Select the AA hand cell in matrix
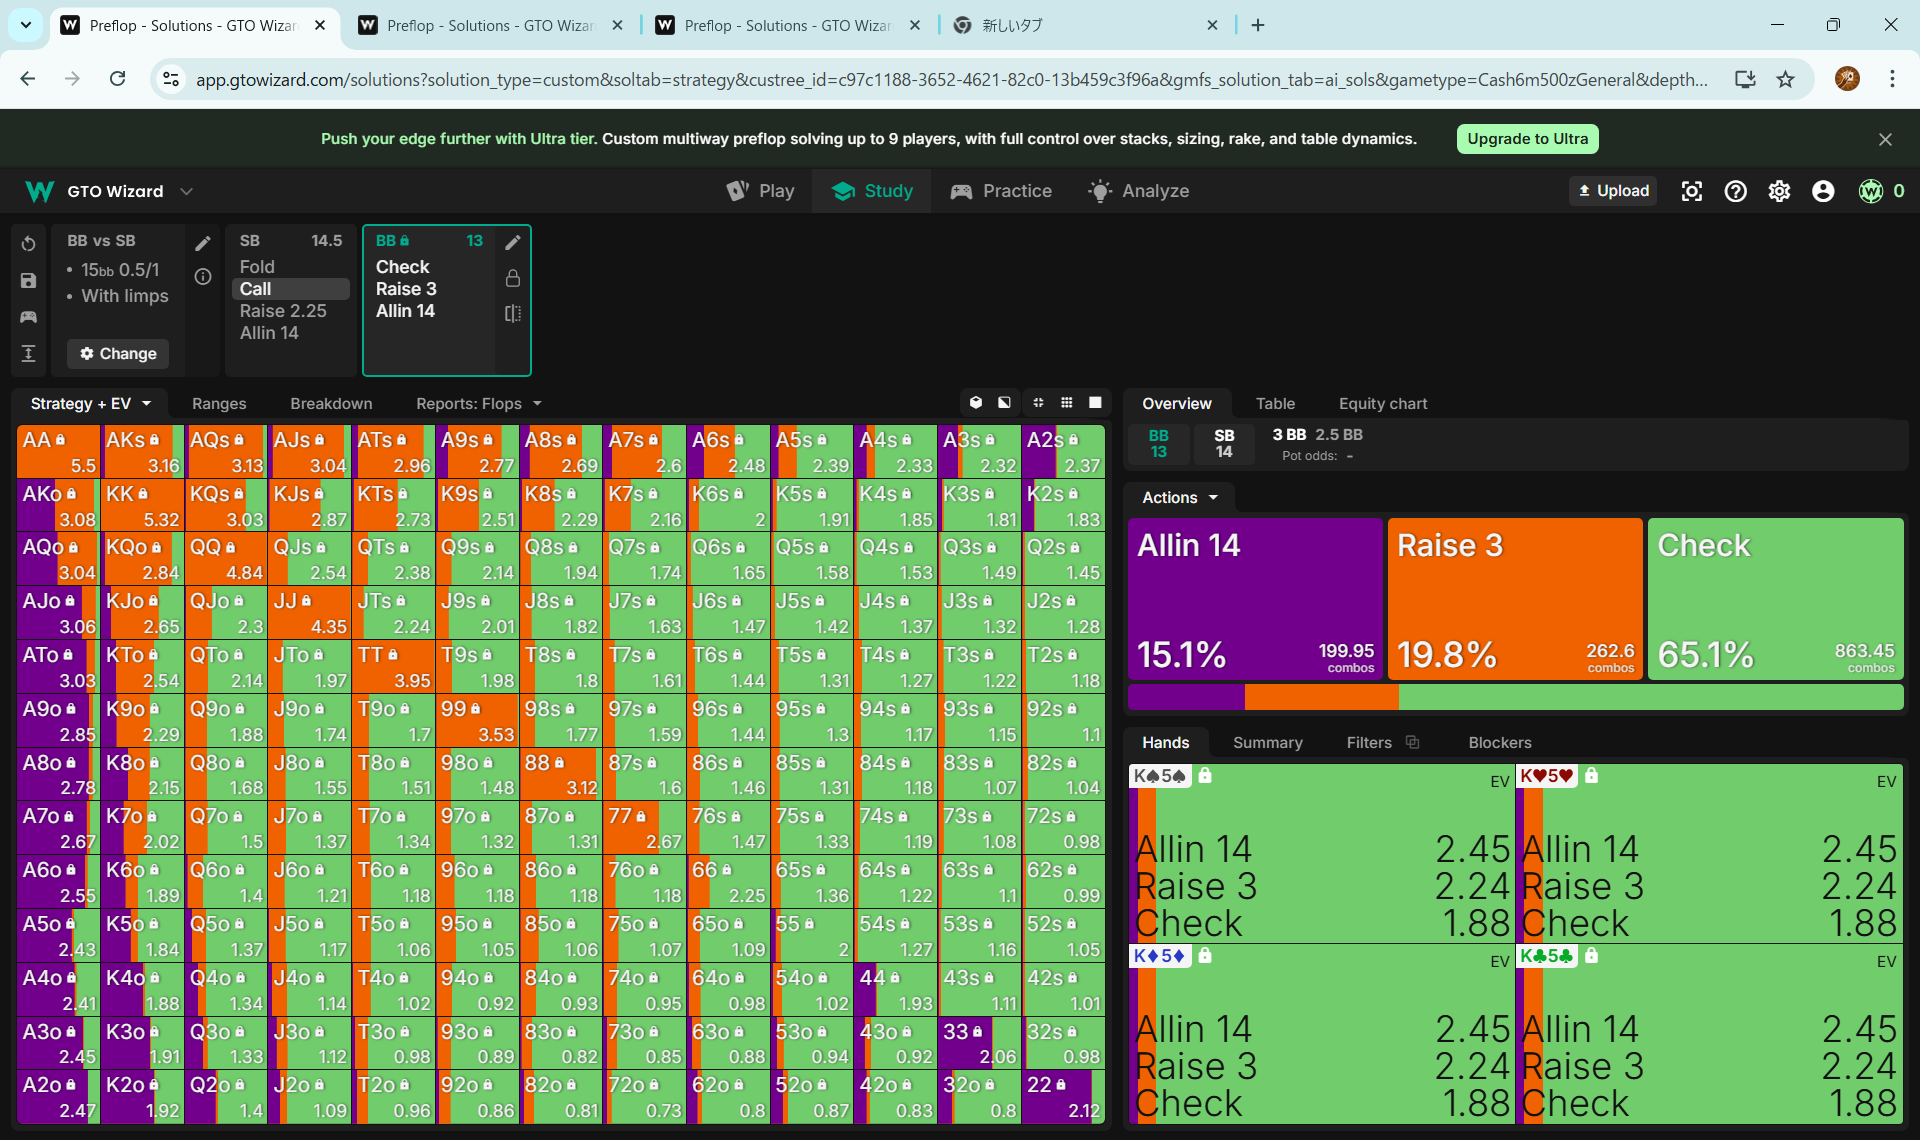Image resolution: width=1920 pixels, height=1140 pixels. pyautogui.click(x=58, y=451)
